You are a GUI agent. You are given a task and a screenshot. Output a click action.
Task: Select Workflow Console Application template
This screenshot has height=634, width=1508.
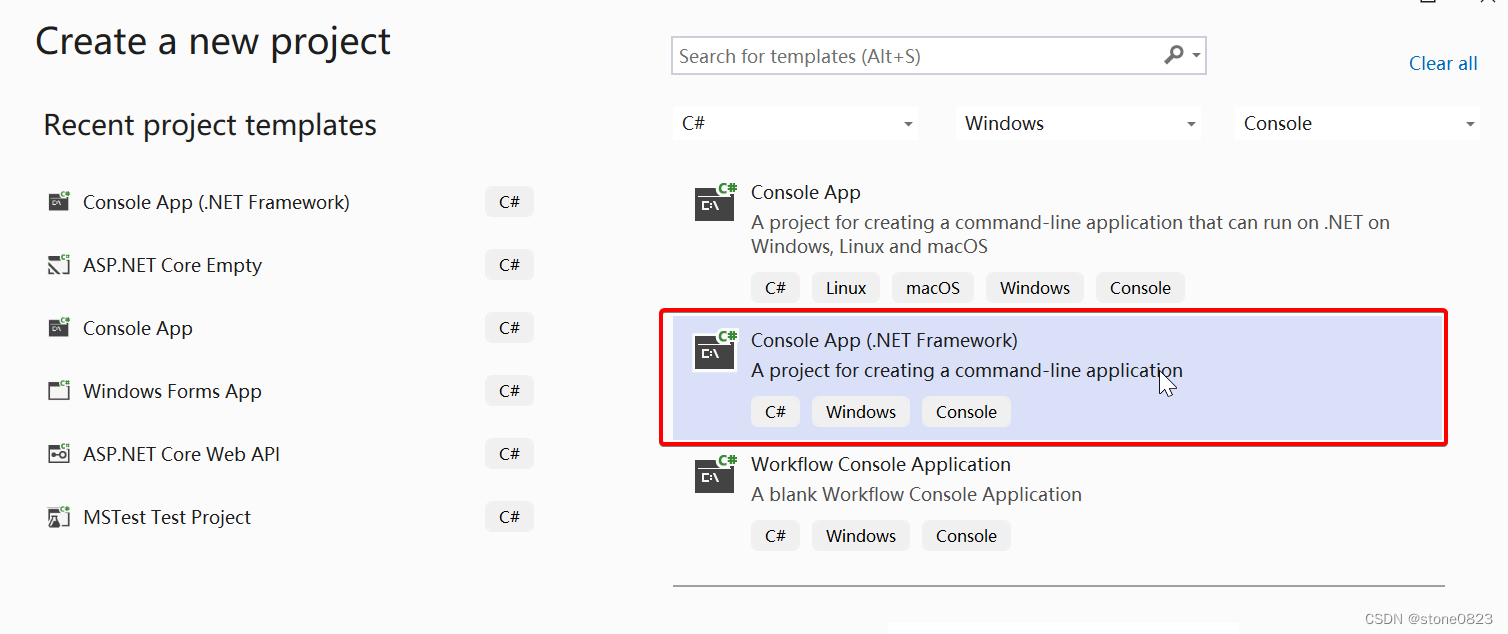point(881,464)
